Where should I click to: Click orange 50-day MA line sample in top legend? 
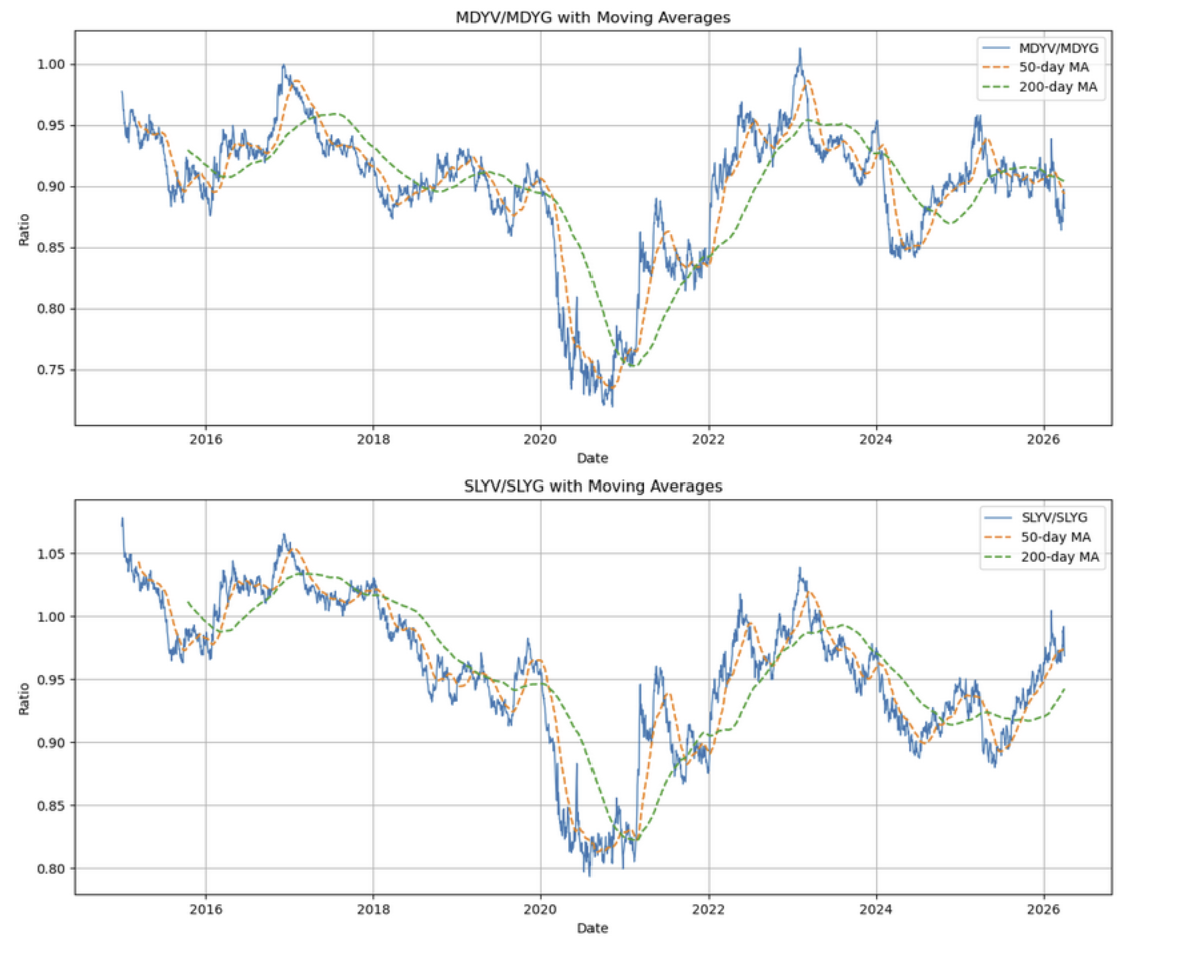[1001, 67]
